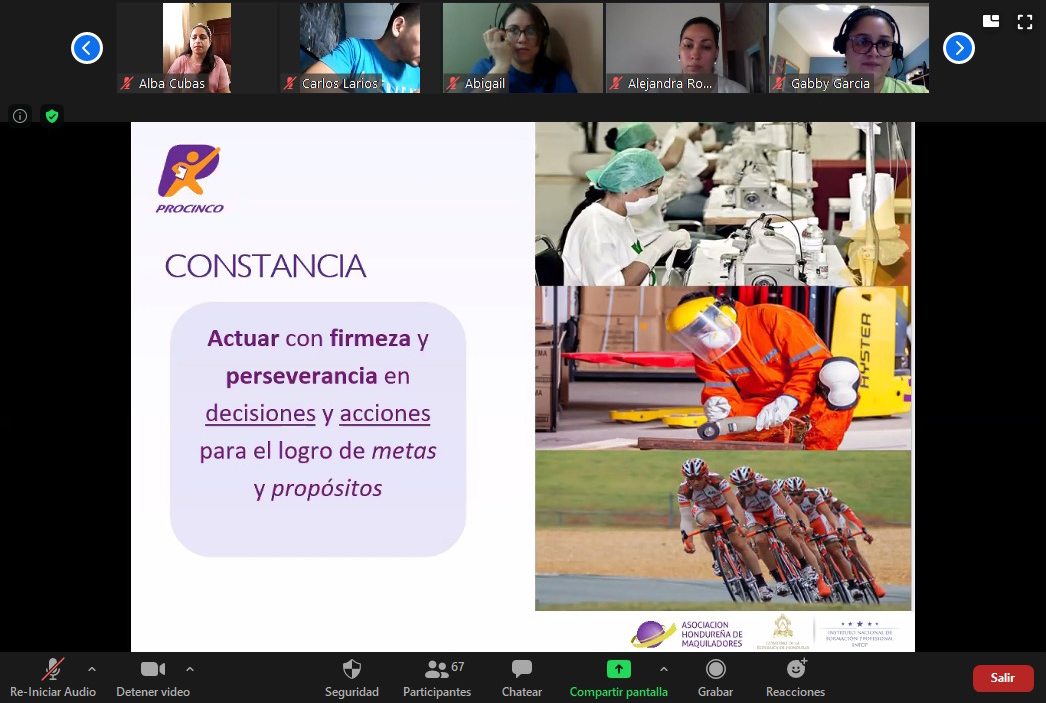
Task: Click the muted mic icon on Abigail
Action: [454, 83]
